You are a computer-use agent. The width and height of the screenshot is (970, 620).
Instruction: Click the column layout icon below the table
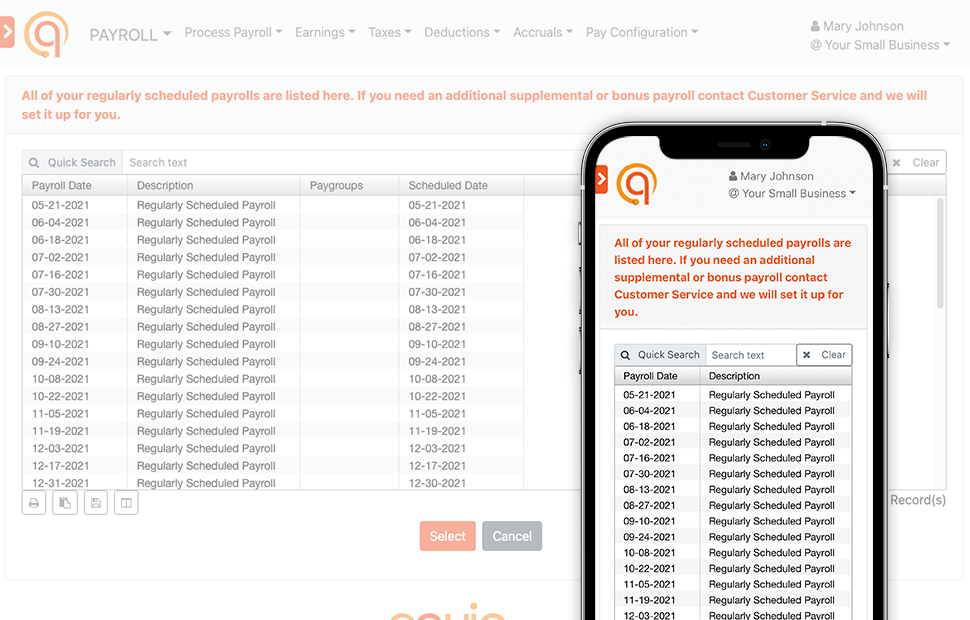coord(126,503)
